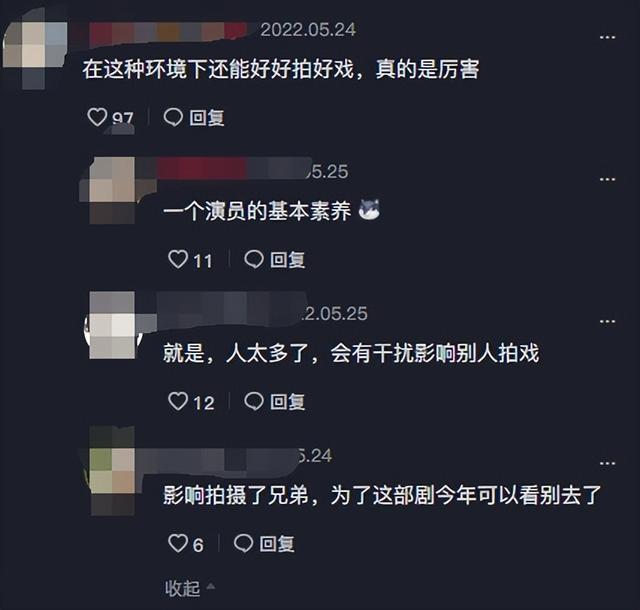Click 回复 text under the top comment

[207, 118]
